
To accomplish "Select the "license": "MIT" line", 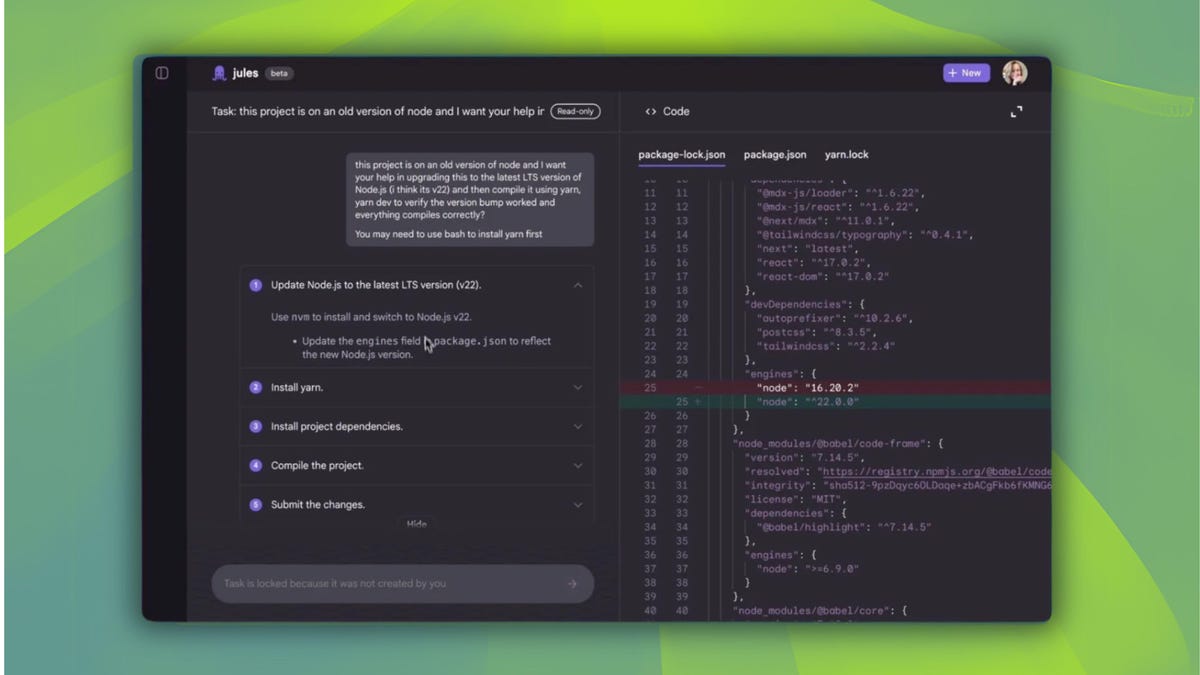I will click(x=795, y=499).
